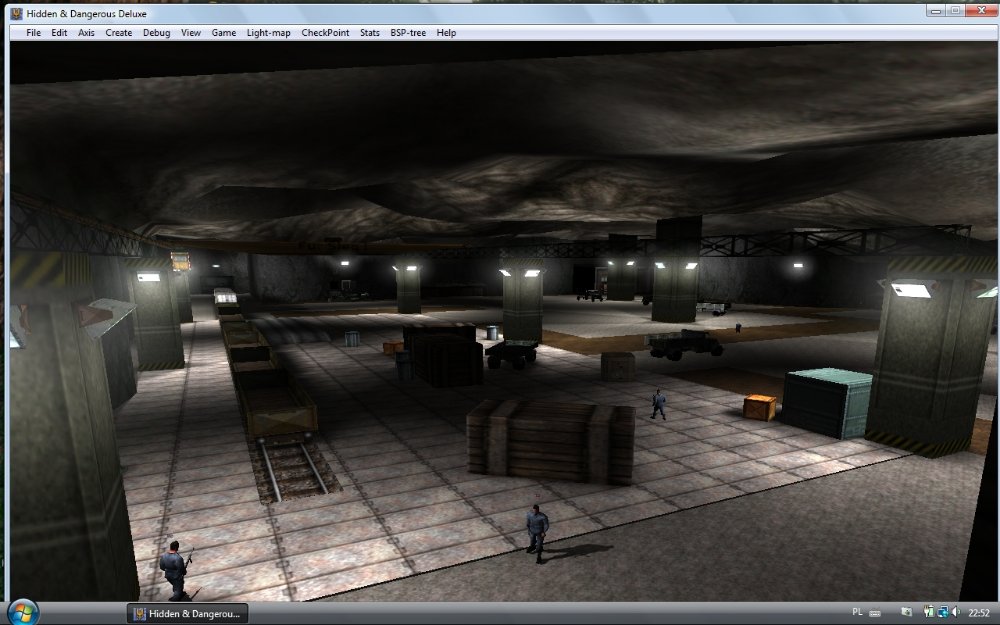Viewport: 1000px width, 625px height.
Task: Open the network connection tray icon
Action: (943, 612)
